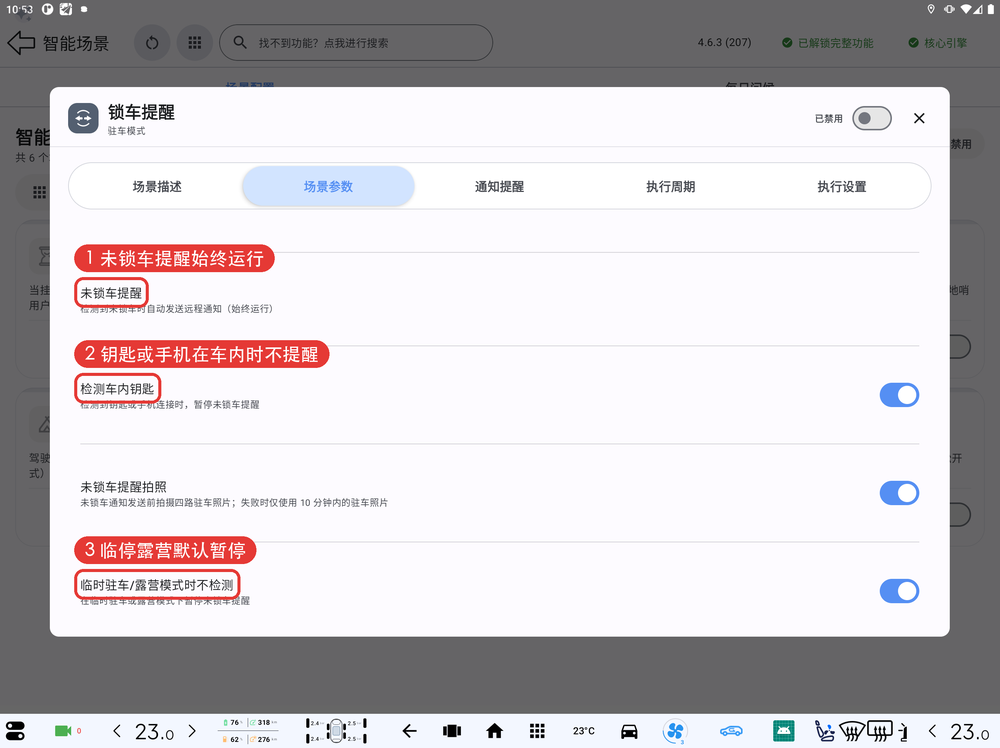The image size is (1000, 748).
Task: Click the 未锁车提醒拍照 setting label
Action: click(x=123, y=487)
